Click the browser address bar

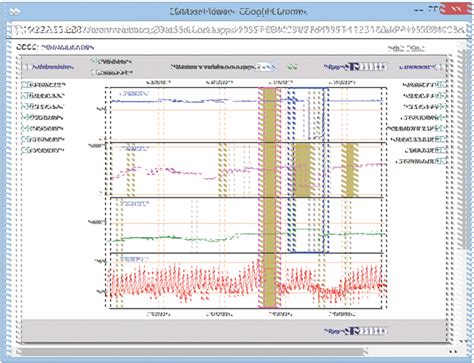click(x=238, y=30)
